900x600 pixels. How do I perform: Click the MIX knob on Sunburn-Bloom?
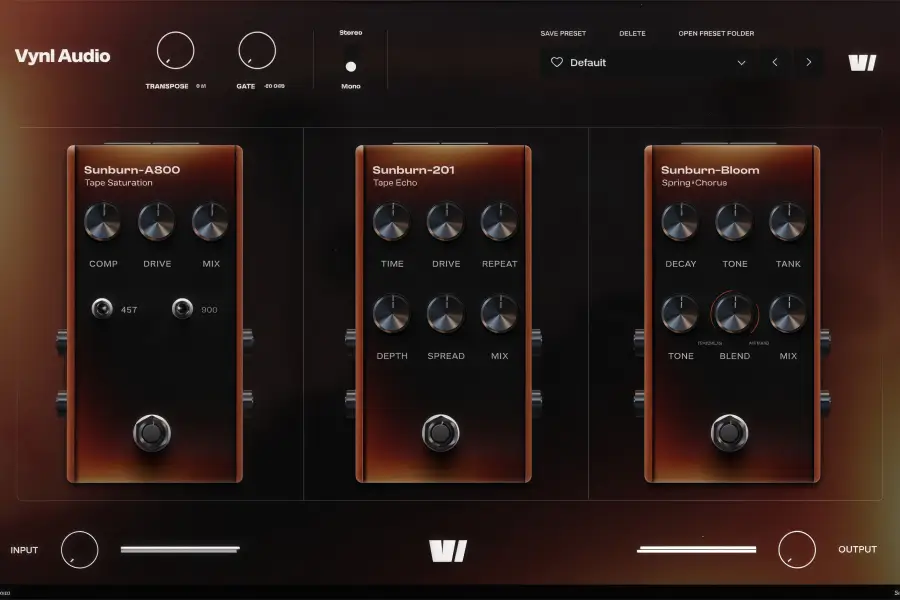point(788,314)
